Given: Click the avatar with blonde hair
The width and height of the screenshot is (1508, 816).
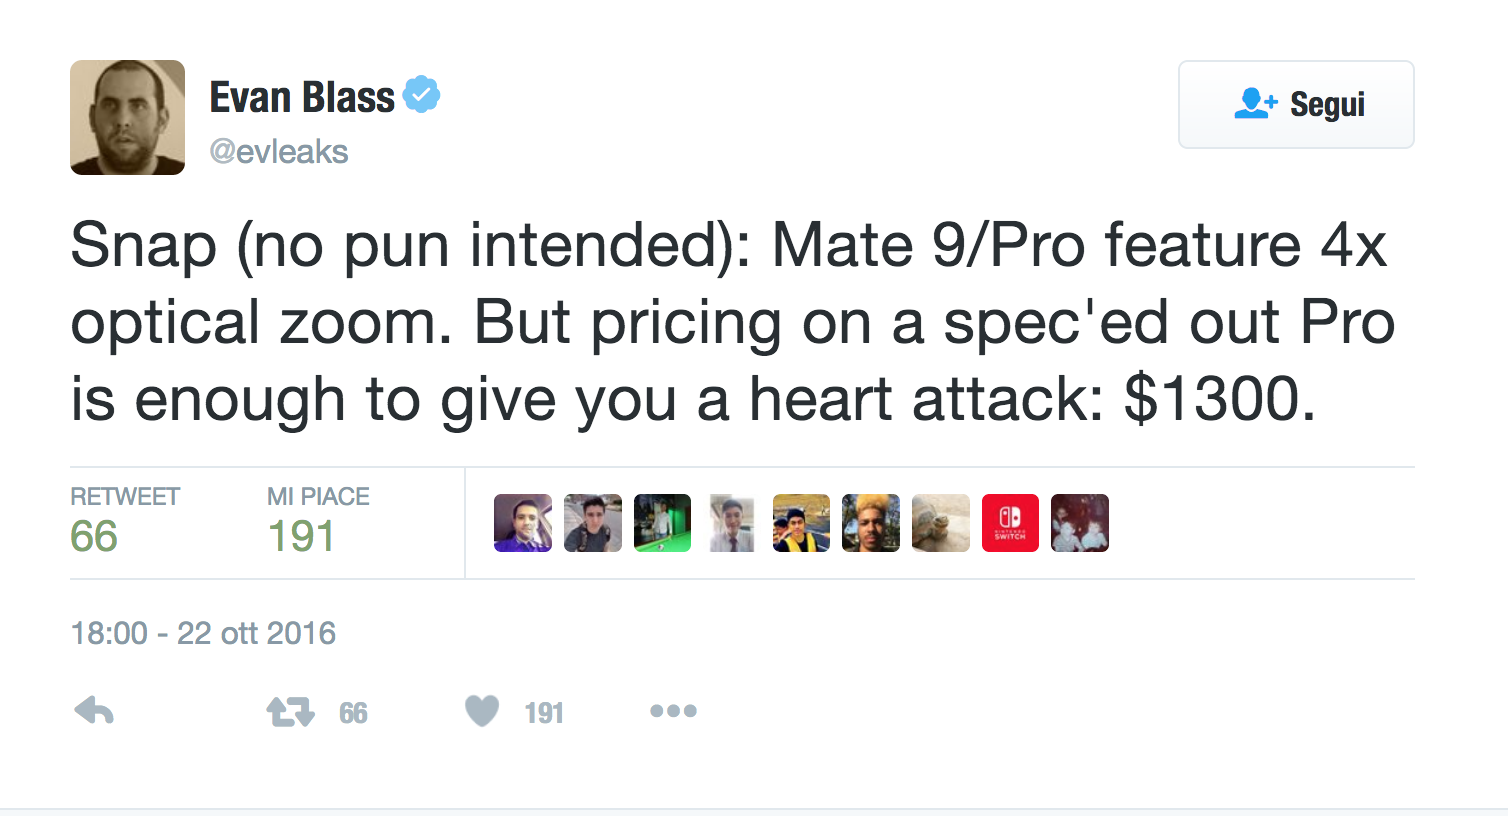Looking at the screenshot, I should coord(871,523).
